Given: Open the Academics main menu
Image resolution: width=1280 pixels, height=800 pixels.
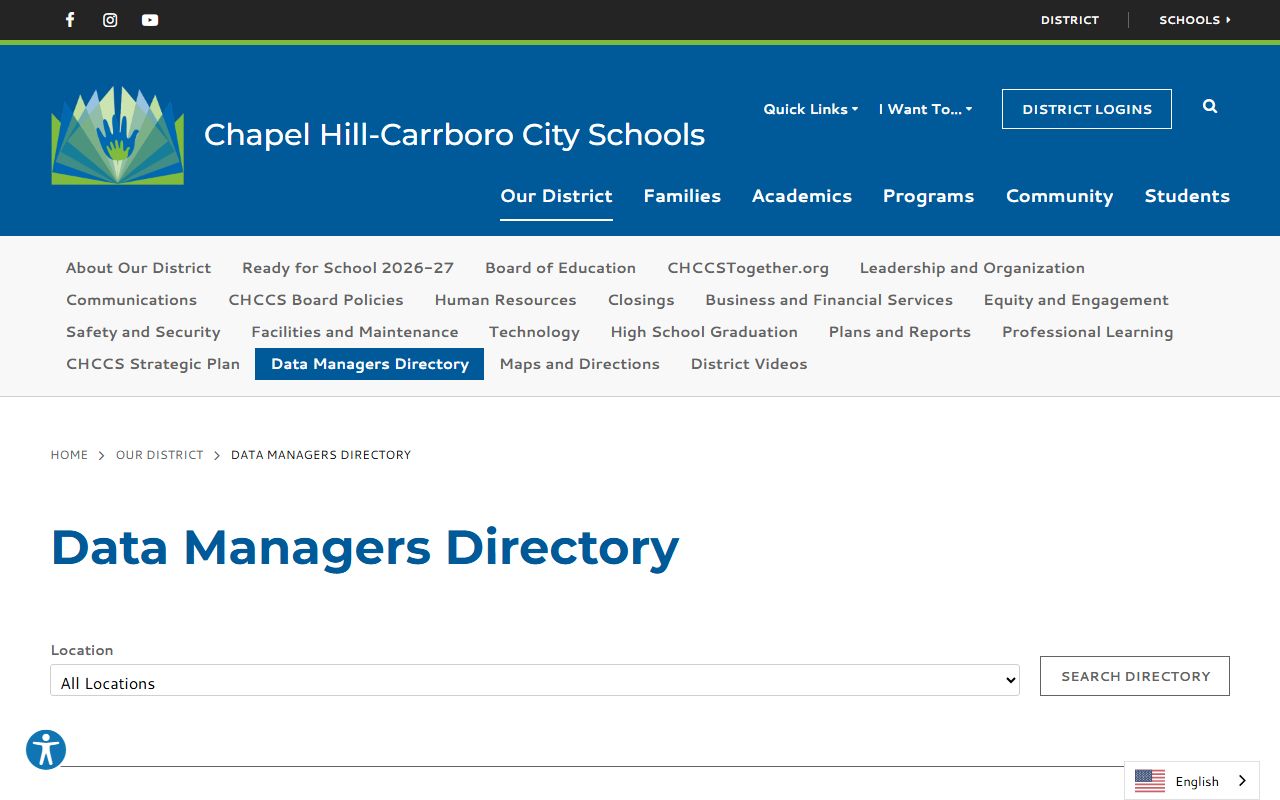Looking at the screenshot, I should tap(802, 196).
